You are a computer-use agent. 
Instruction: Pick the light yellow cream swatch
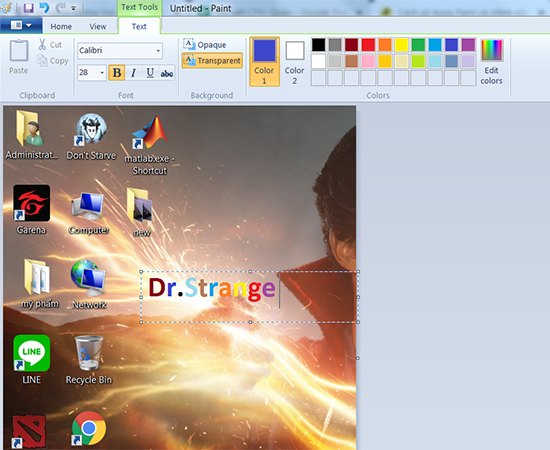pyautogui.click(x=401, y=61)
